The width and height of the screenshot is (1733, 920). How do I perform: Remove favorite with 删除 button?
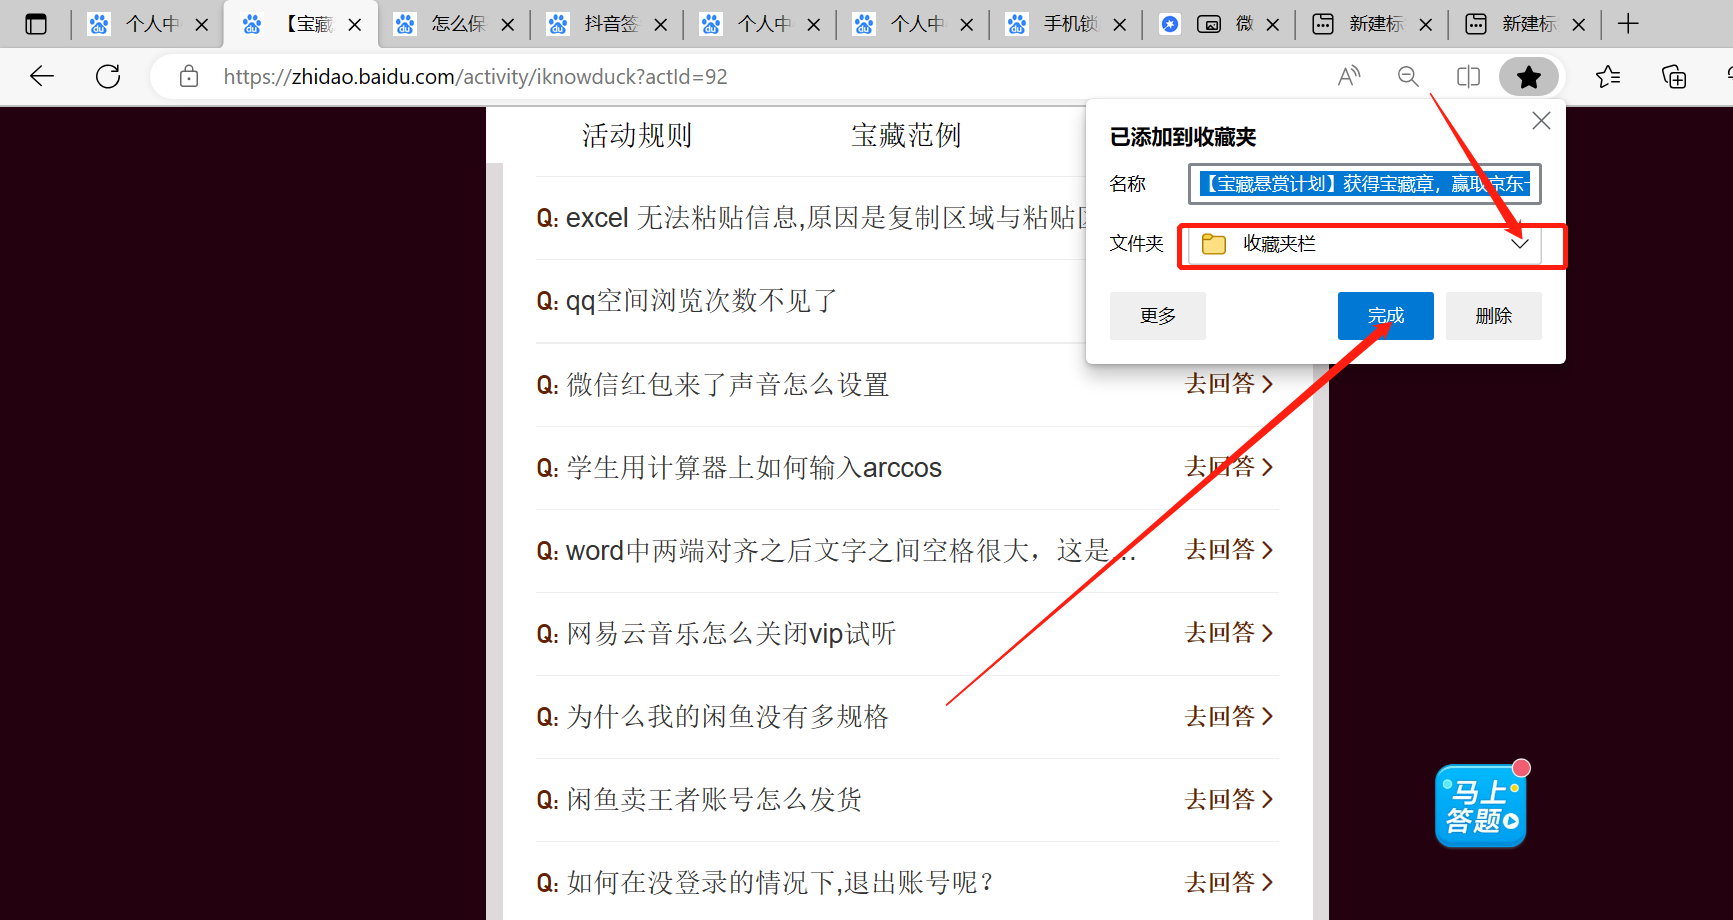[1494, 316]
